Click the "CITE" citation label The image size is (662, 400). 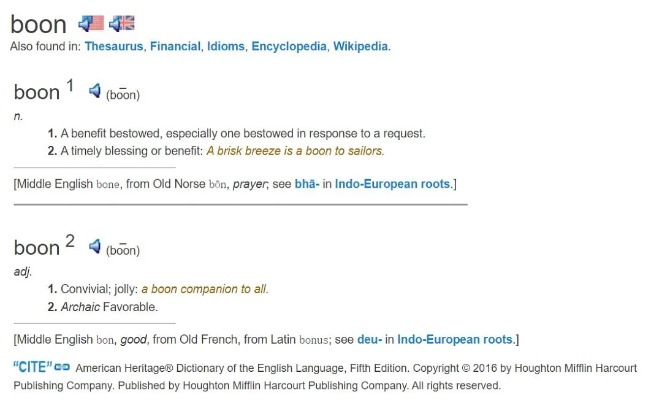pos(33,367)
